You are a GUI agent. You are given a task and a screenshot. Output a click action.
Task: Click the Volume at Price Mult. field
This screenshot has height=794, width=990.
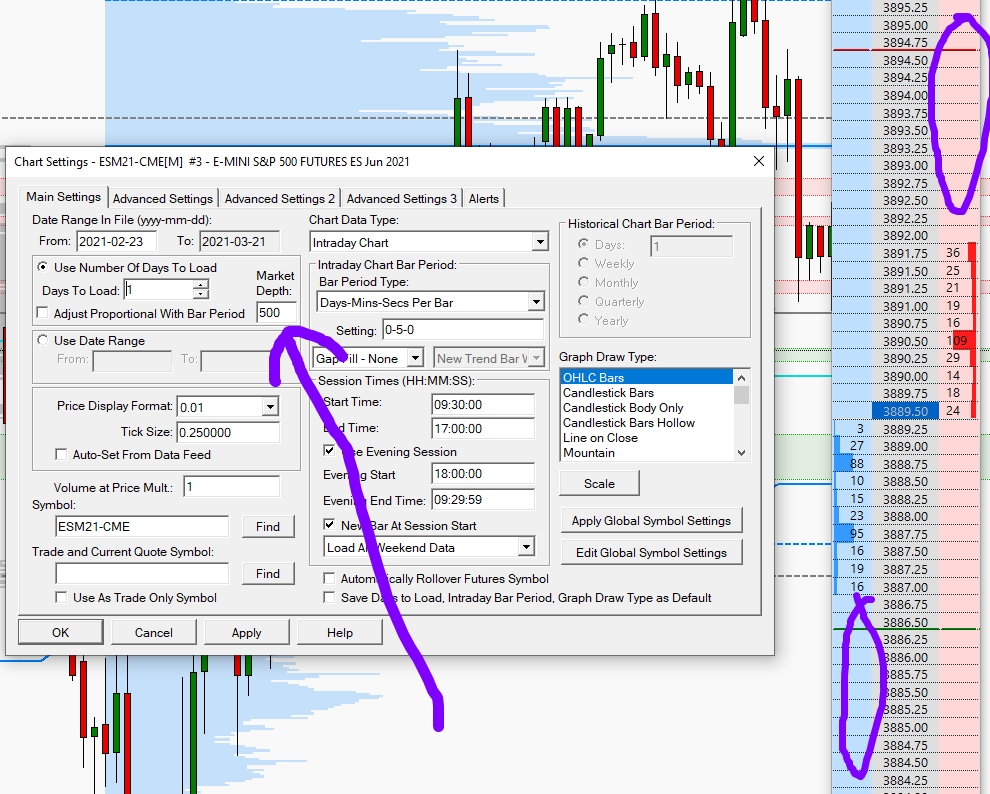pos(232,487)
